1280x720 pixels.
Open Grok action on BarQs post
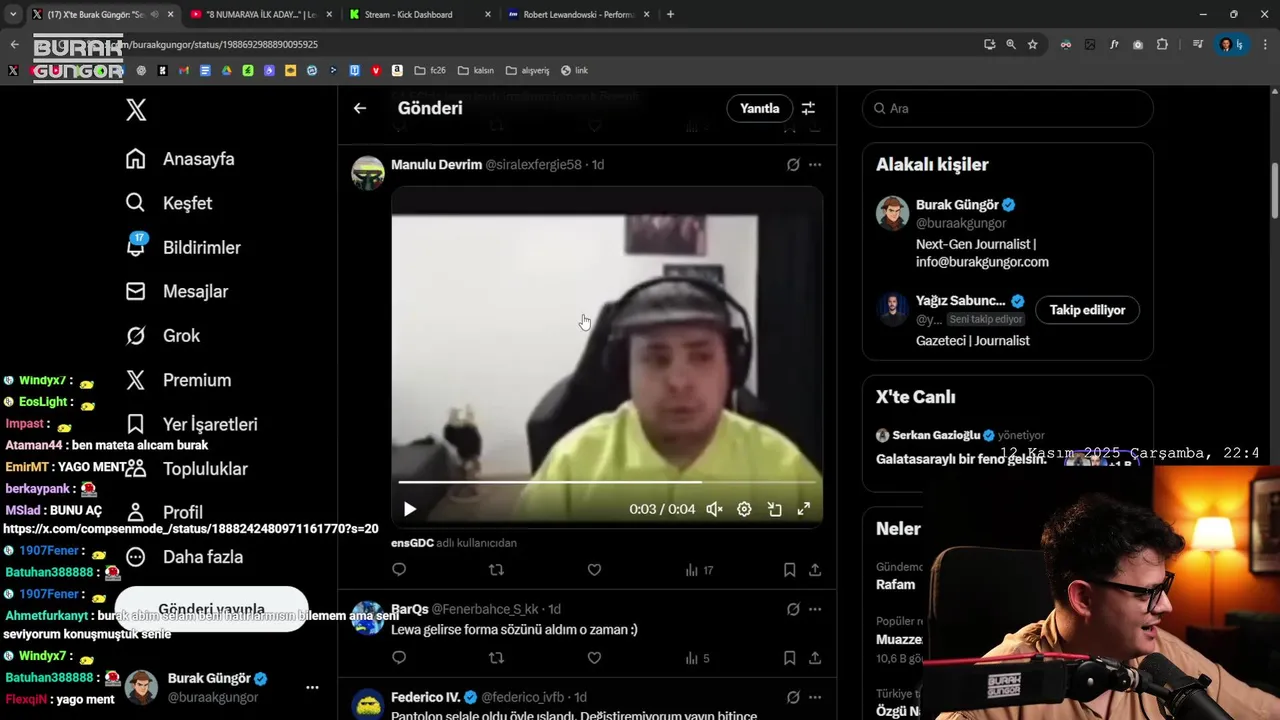point(793,609)
